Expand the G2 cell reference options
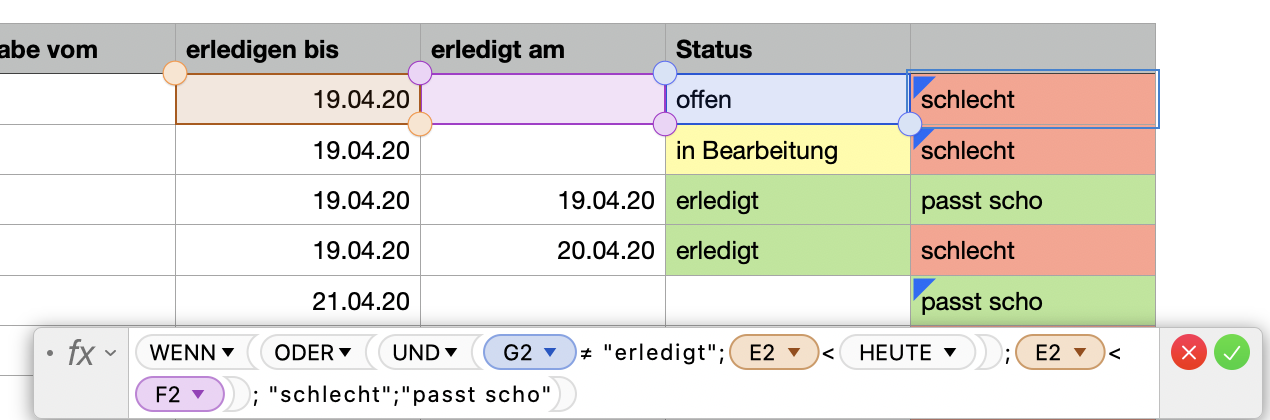 pyautogui.click(x=549, y=352)
